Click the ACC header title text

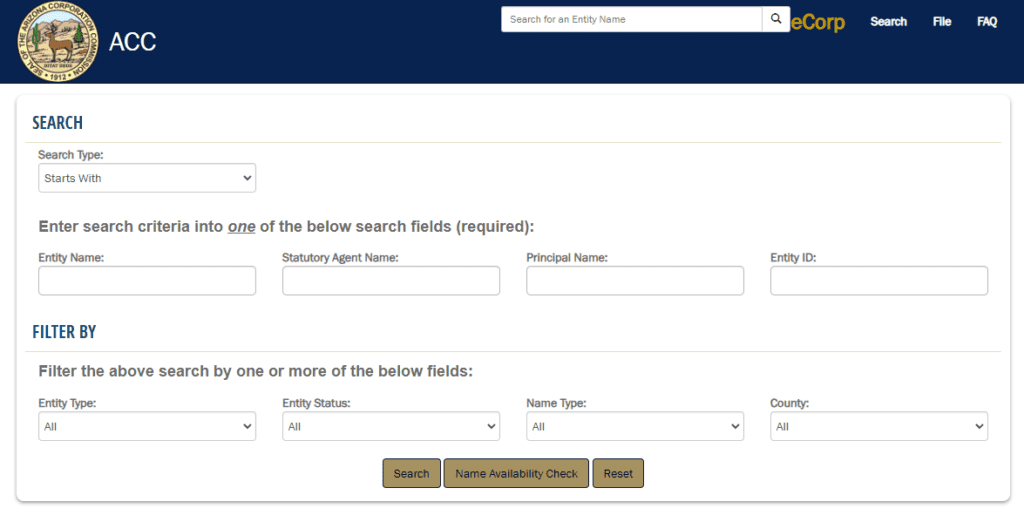[133, 42]
